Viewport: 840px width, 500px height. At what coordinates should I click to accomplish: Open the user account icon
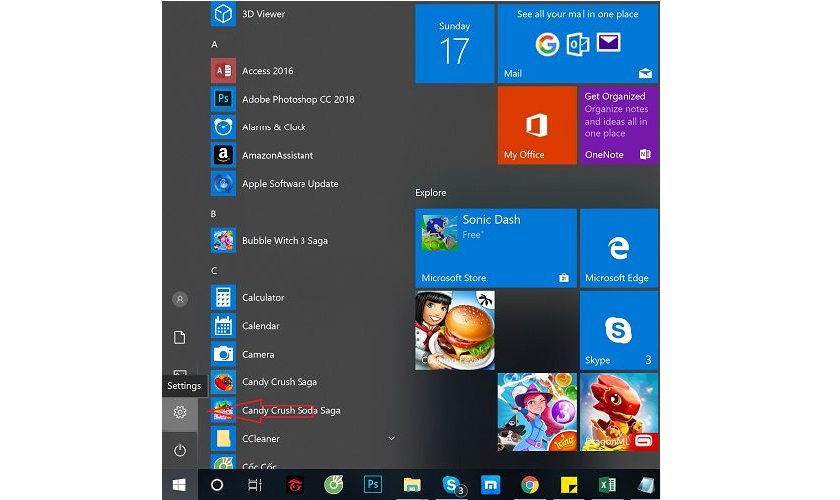[180, 299]
